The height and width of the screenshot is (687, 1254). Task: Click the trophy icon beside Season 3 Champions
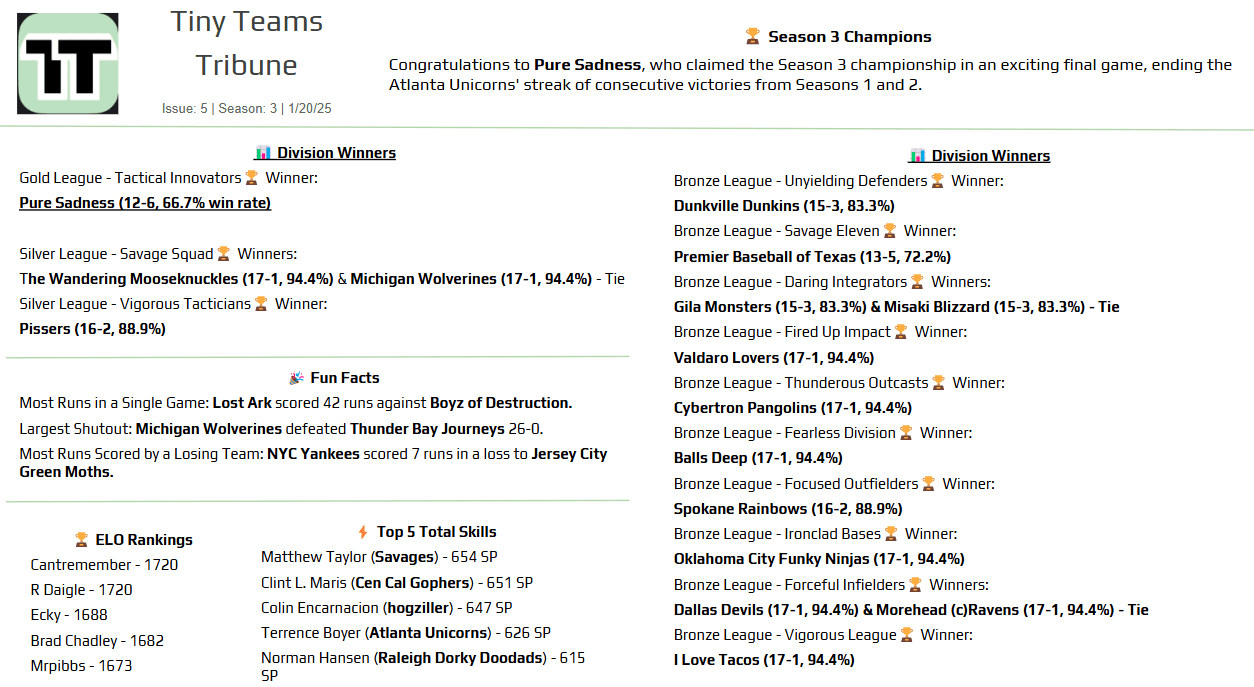[753, 37]
